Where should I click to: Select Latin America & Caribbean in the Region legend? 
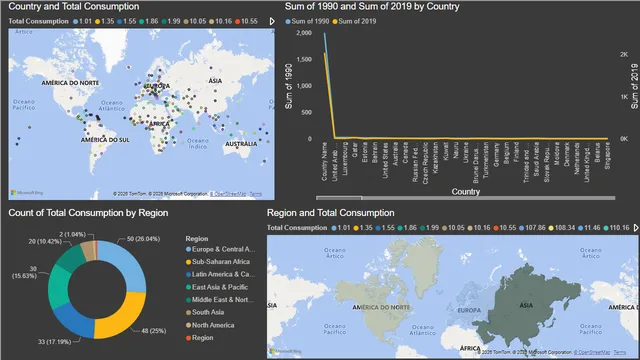(x=220, y=274)
